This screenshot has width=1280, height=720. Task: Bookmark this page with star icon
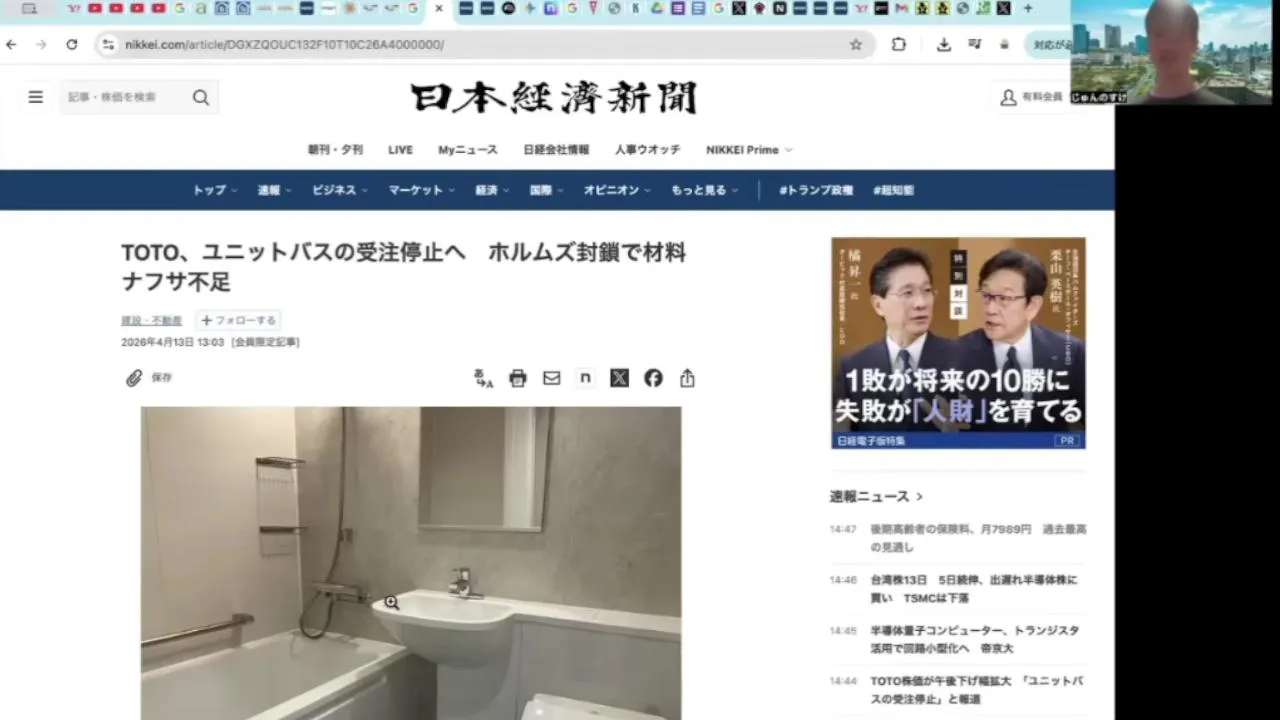(x=856, y=44)
